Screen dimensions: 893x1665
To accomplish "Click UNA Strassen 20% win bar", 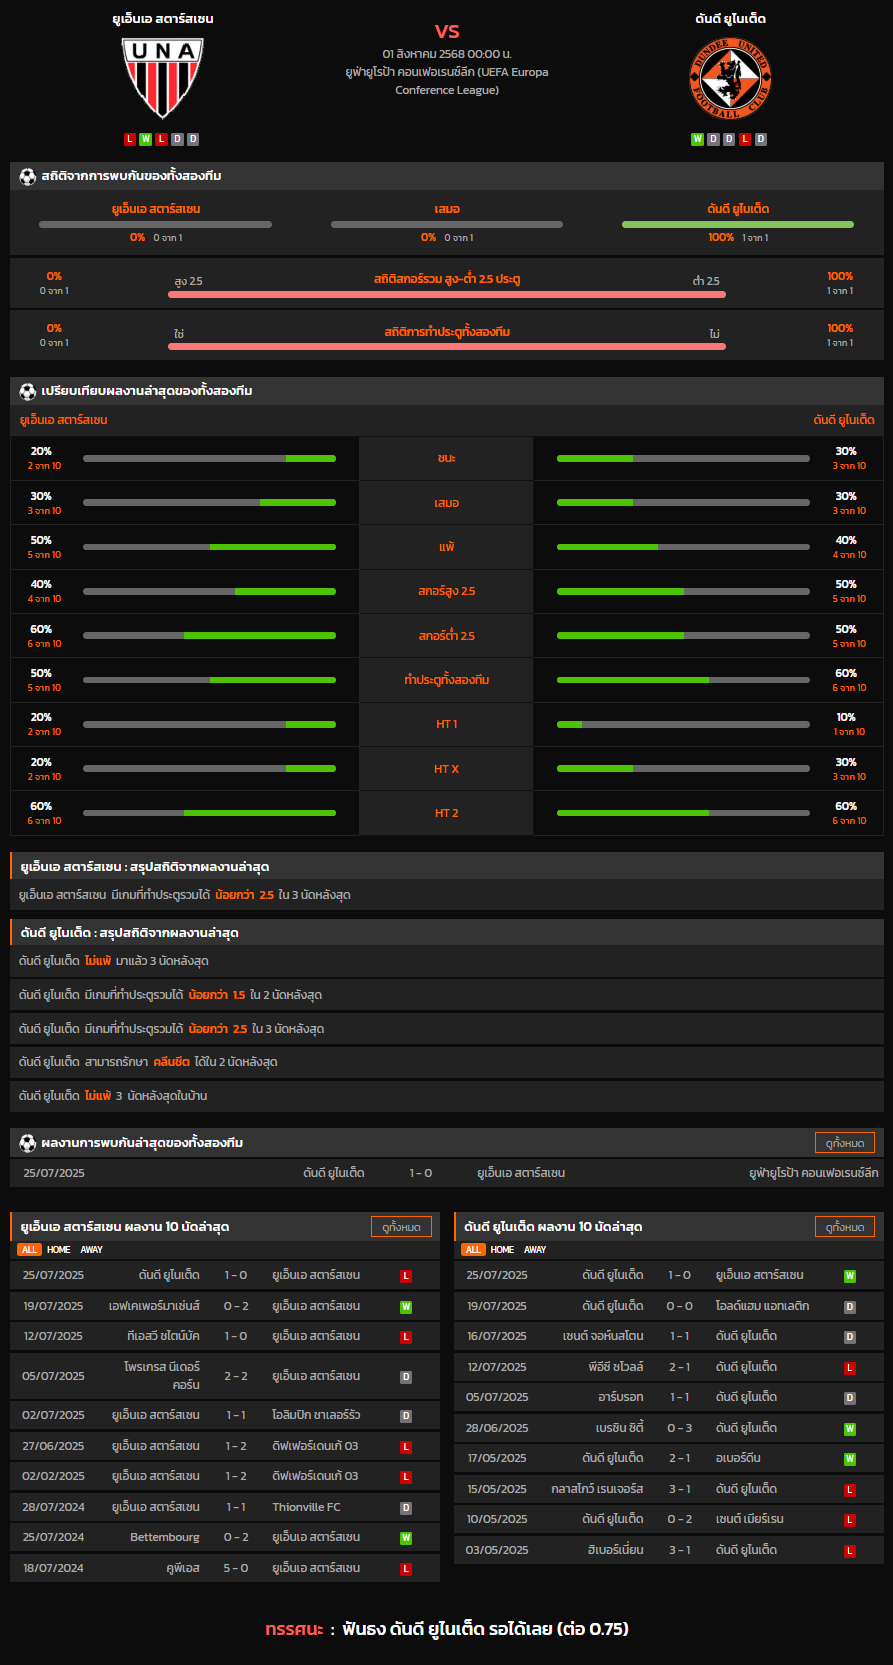I will [209, 459].
